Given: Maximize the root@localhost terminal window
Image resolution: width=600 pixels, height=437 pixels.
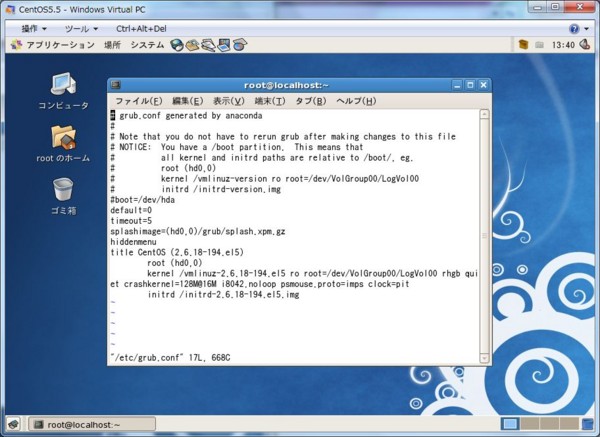Looking at the screenshot, I should (470, 85).
